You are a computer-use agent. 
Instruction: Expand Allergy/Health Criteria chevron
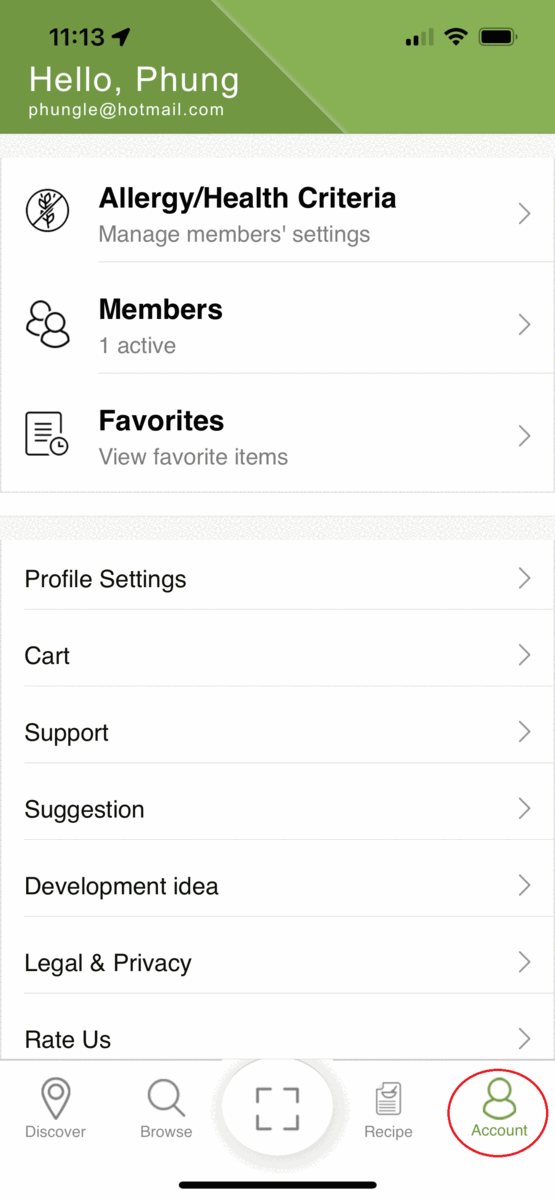524,213
